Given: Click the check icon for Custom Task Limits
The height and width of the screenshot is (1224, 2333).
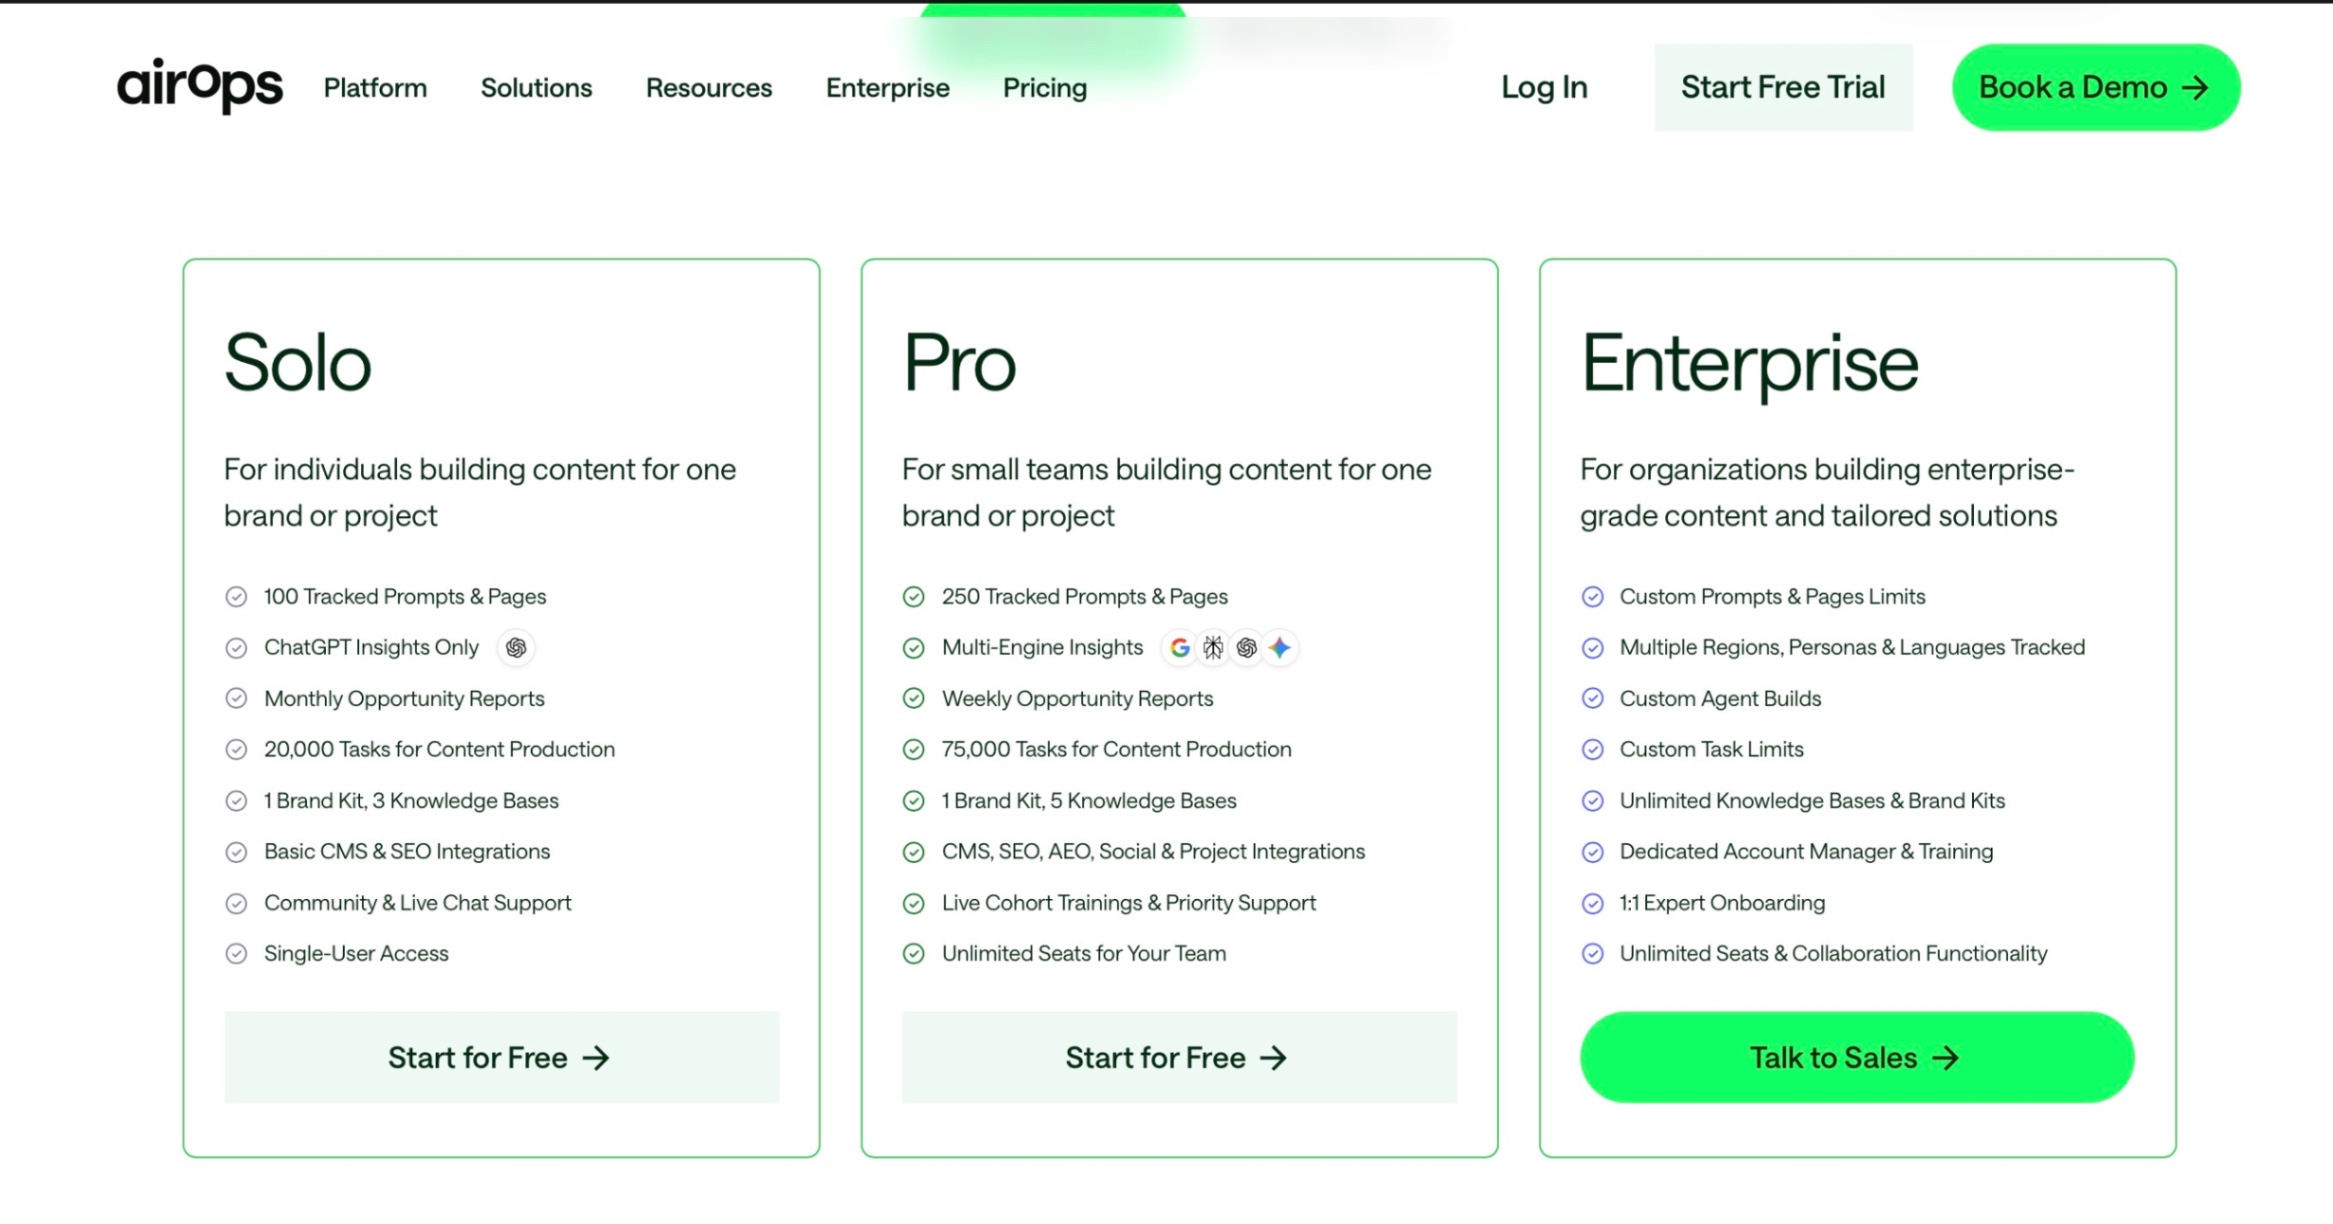Looking at the screenshot, I should [1593, 750].
